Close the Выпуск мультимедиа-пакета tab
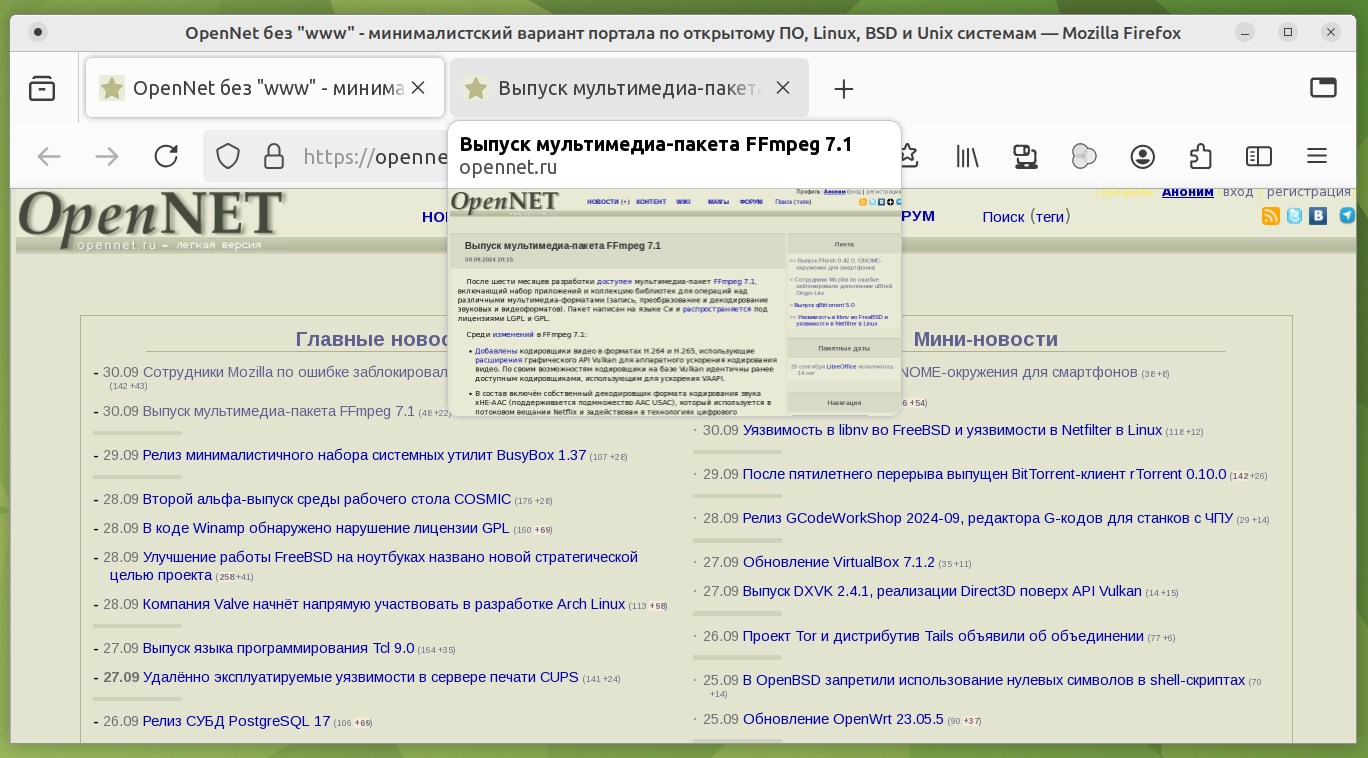Screen dimensions: 1368x758 coord(783,88)
